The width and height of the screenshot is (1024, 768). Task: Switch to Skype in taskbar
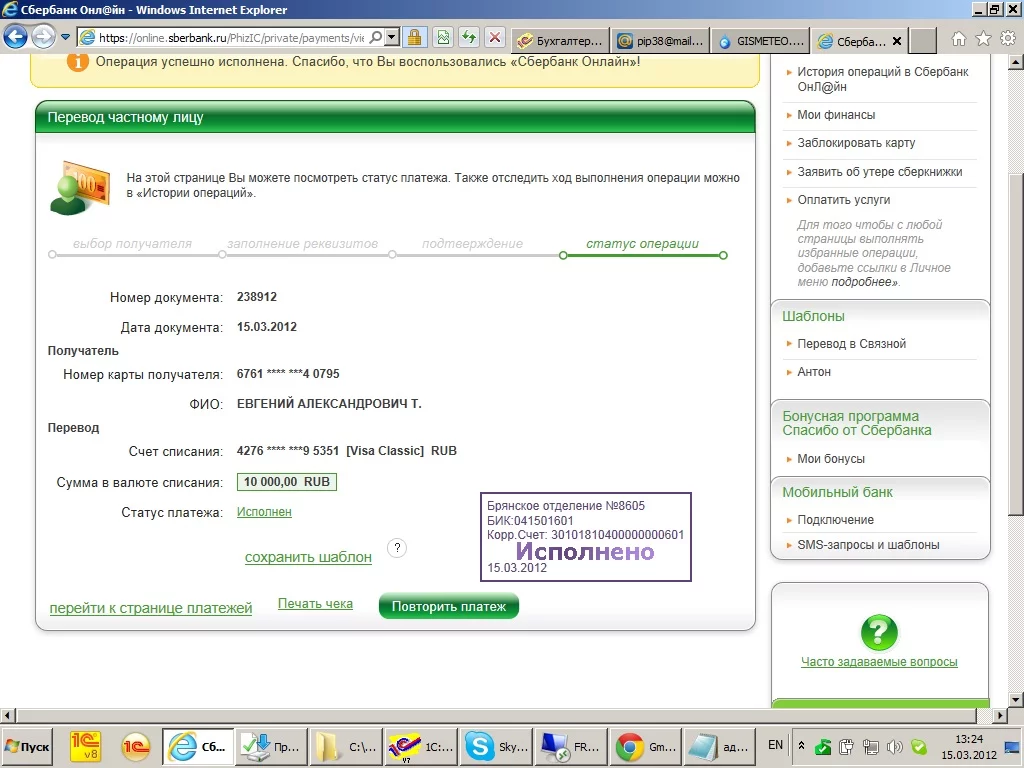click(495, 746)
